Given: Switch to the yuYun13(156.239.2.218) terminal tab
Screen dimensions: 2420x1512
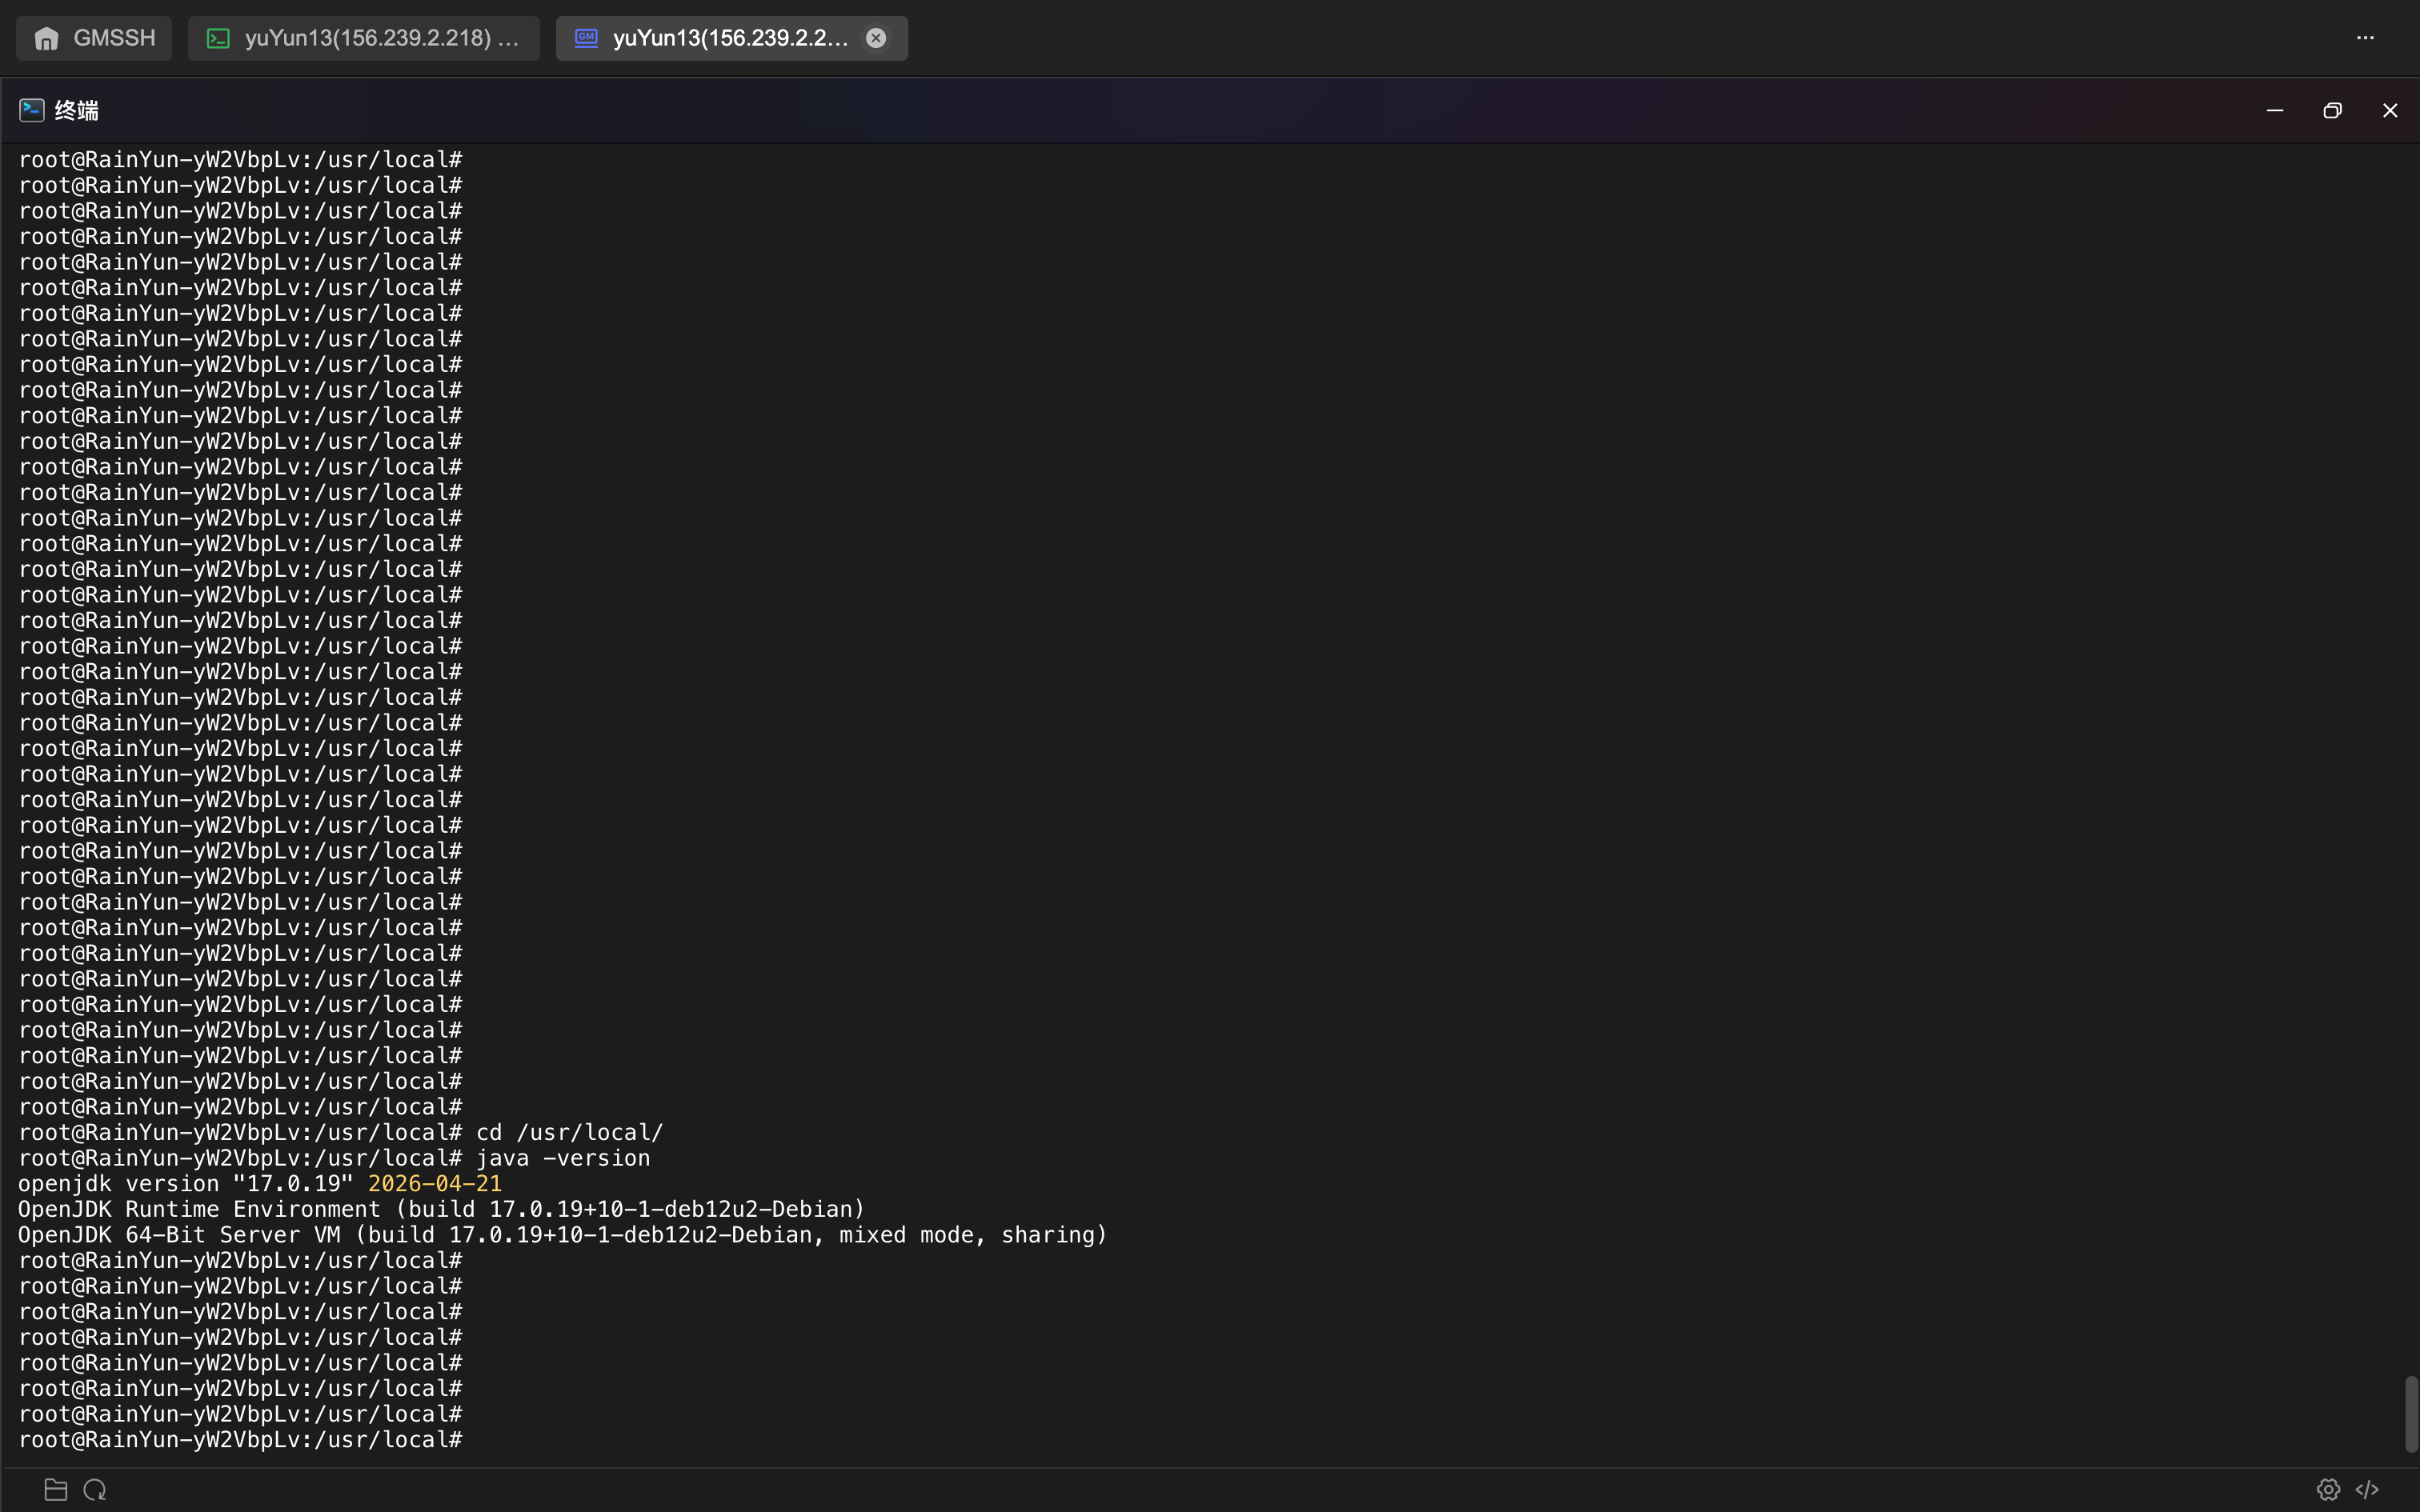Looking at the screenshot, I should 364,38.
